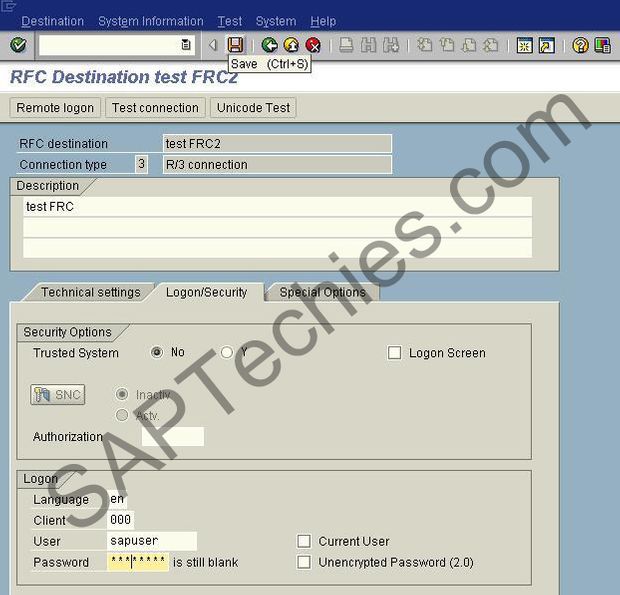620x595 pixels.
Task: Click the 'RFC Destination test FRC2' title
Action: [x=124, y=77]
